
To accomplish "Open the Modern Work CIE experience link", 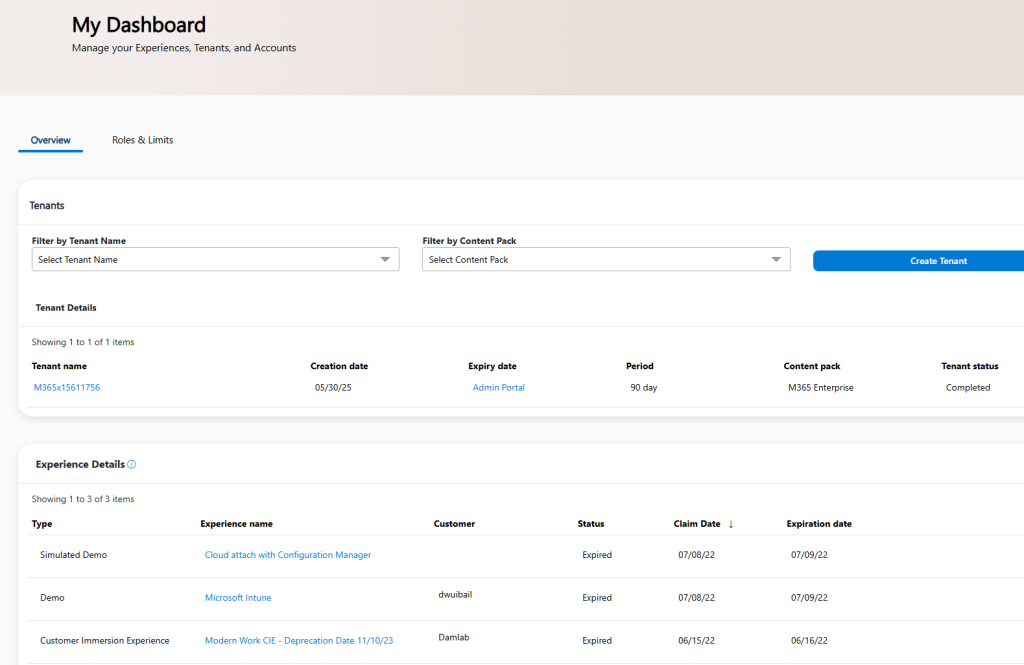I will tap(299, 640).
